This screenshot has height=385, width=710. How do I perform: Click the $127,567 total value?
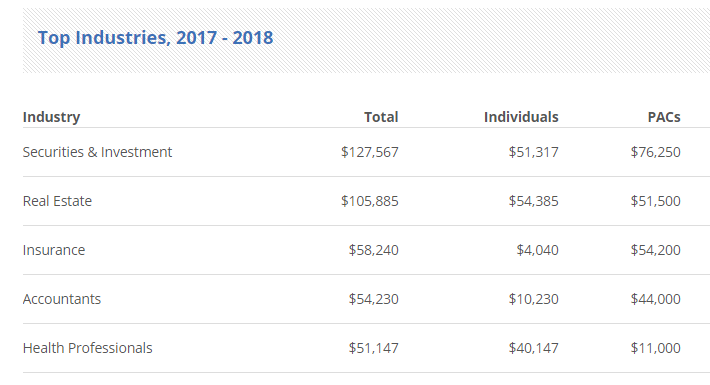(370, 152)
